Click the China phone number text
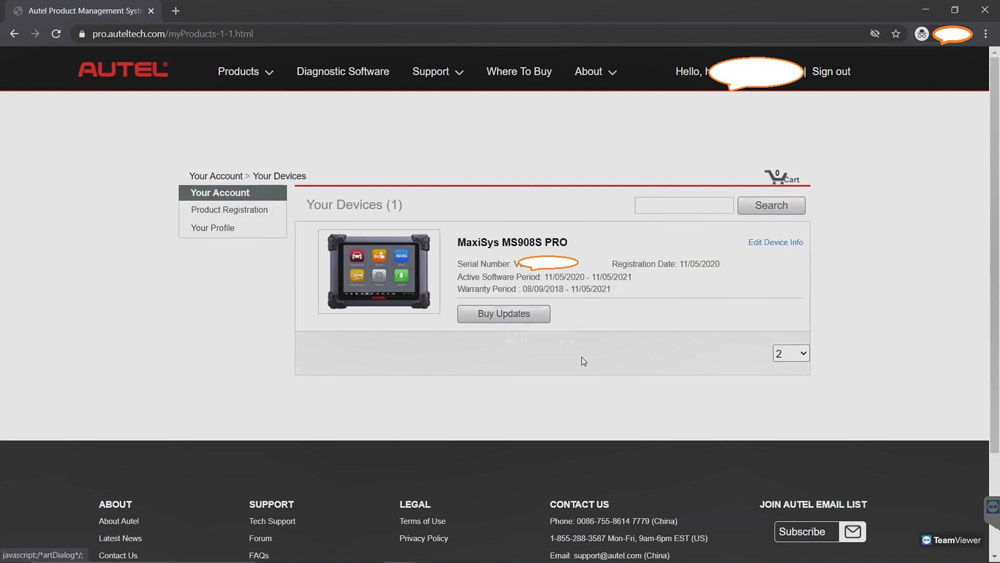The width and height of the screenshot is (1000, 563). pyautogui.click(x=613, y=521)
